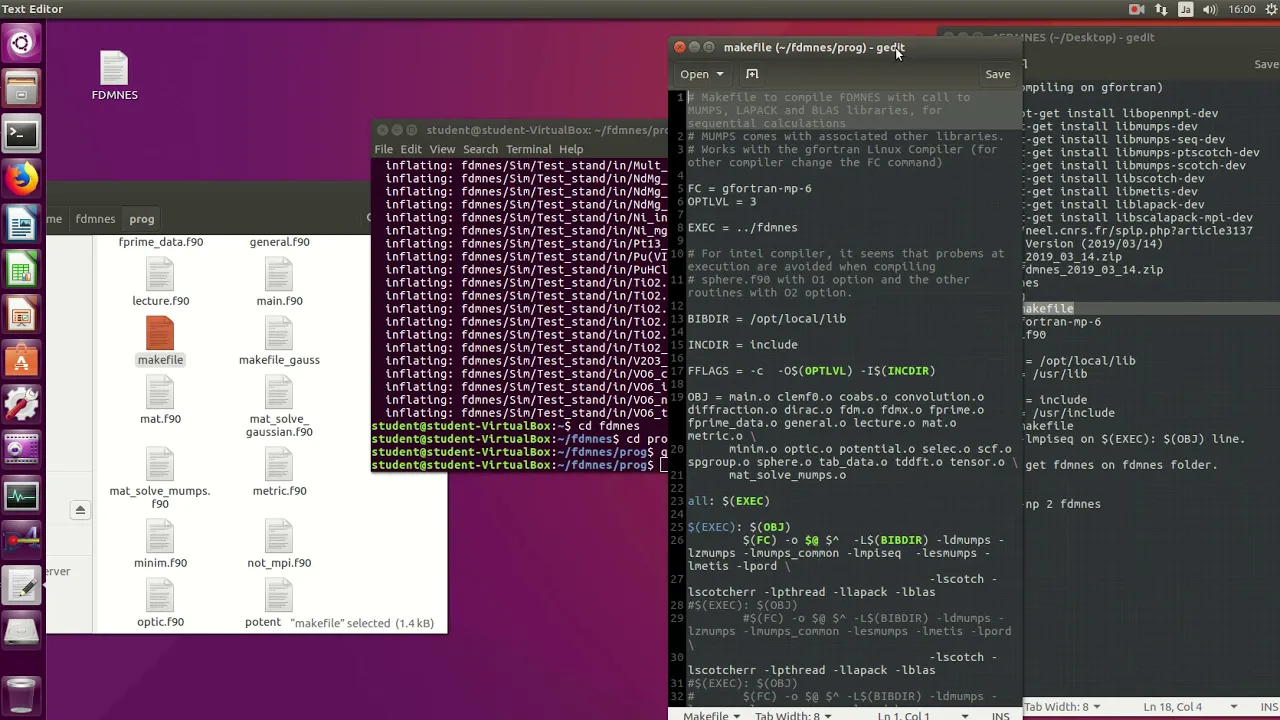This screenshot has width=1280, height=720.
Task: Open LibreOffice Impress in the dock
Action: click(x=21, y=316)
